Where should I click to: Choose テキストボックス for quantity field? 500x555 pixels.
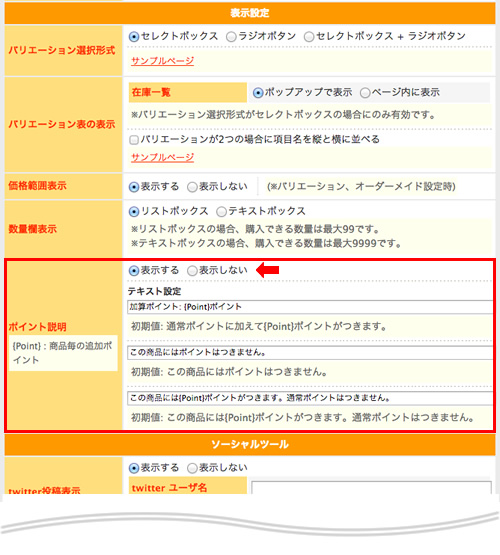tap(222, 212)
